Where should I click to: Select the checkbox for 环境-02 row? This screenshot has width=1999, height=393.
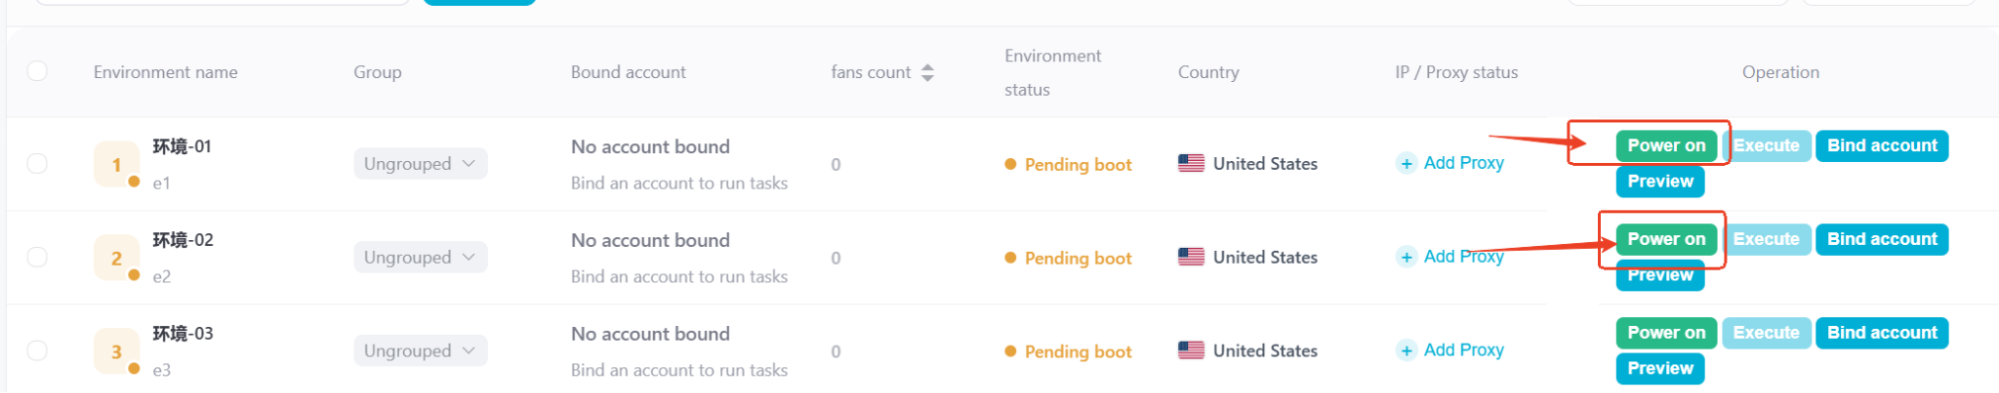37,257
